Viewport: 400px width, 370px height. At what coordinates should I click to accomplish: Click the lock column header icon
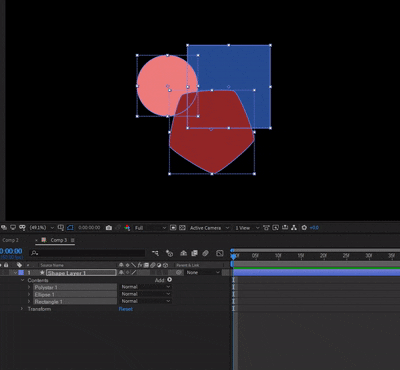[x=6, y=265]
